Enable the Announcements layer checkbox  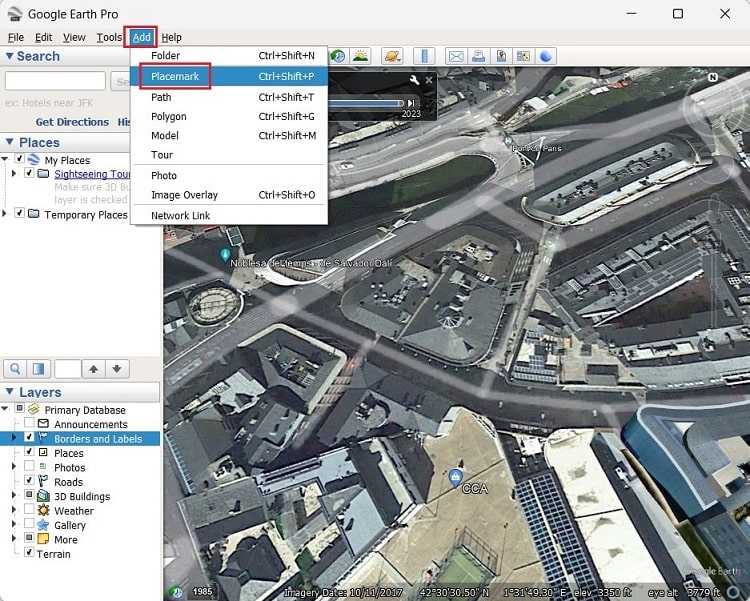(x=29, y=424)
